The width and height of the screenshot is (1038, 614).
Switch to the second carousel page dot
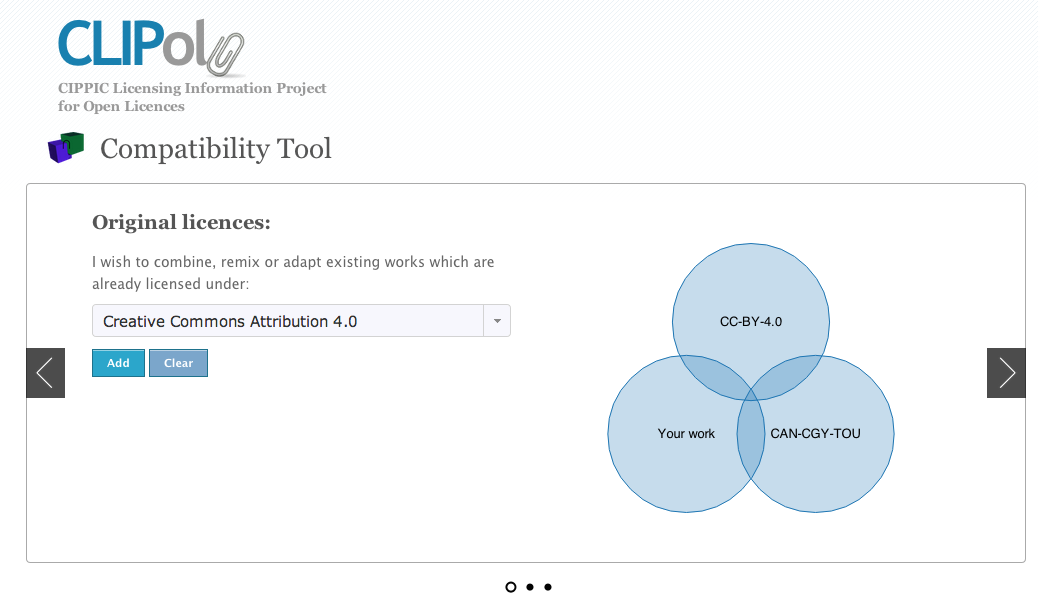pyautogui.click(x=530, y=587)
